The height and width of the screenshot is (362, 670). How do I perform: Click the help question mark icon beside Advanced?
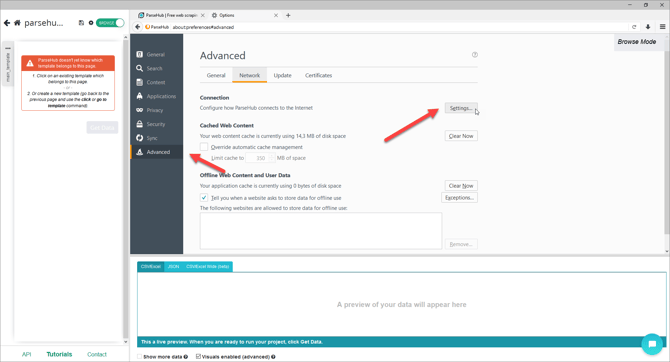pyautogui.click(x=475, y=55)
